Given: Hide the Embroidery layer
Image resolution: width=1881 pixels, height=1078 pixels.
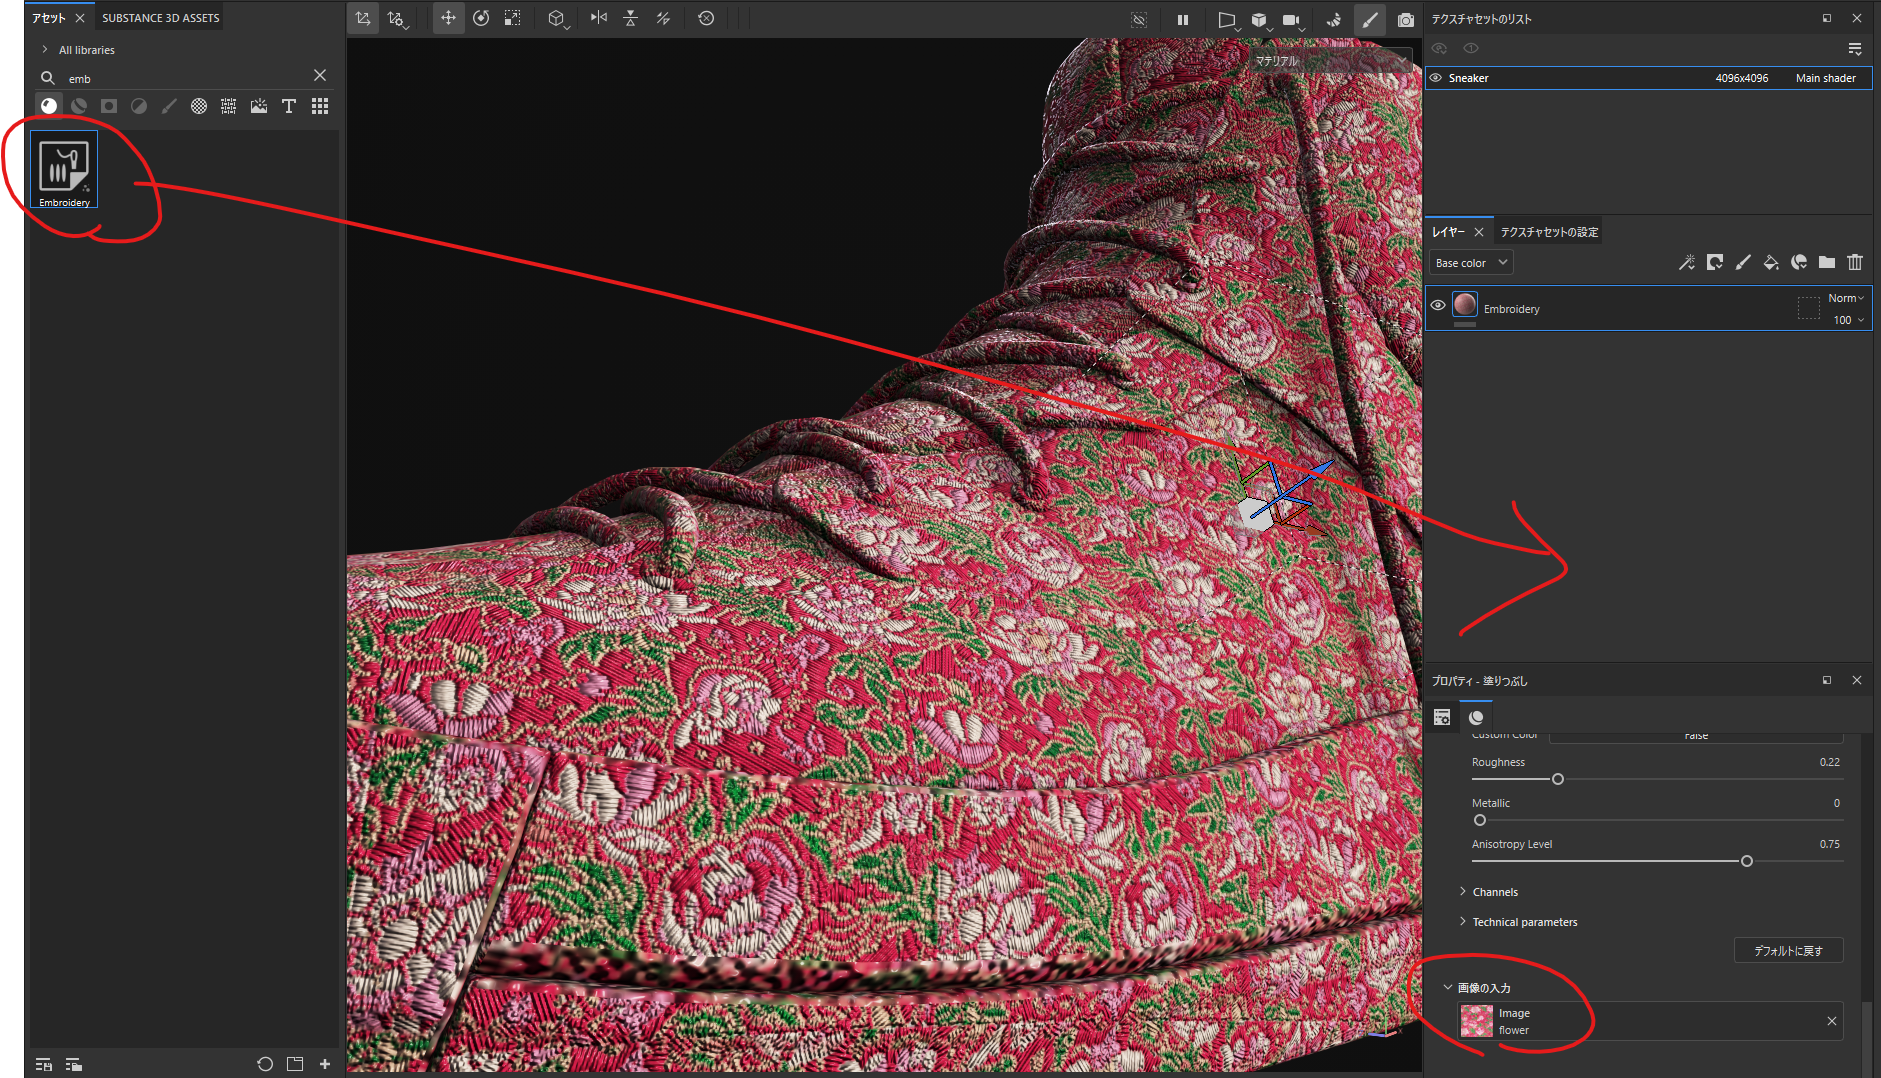Looking at the screenshot, I should coord(1438,305).
